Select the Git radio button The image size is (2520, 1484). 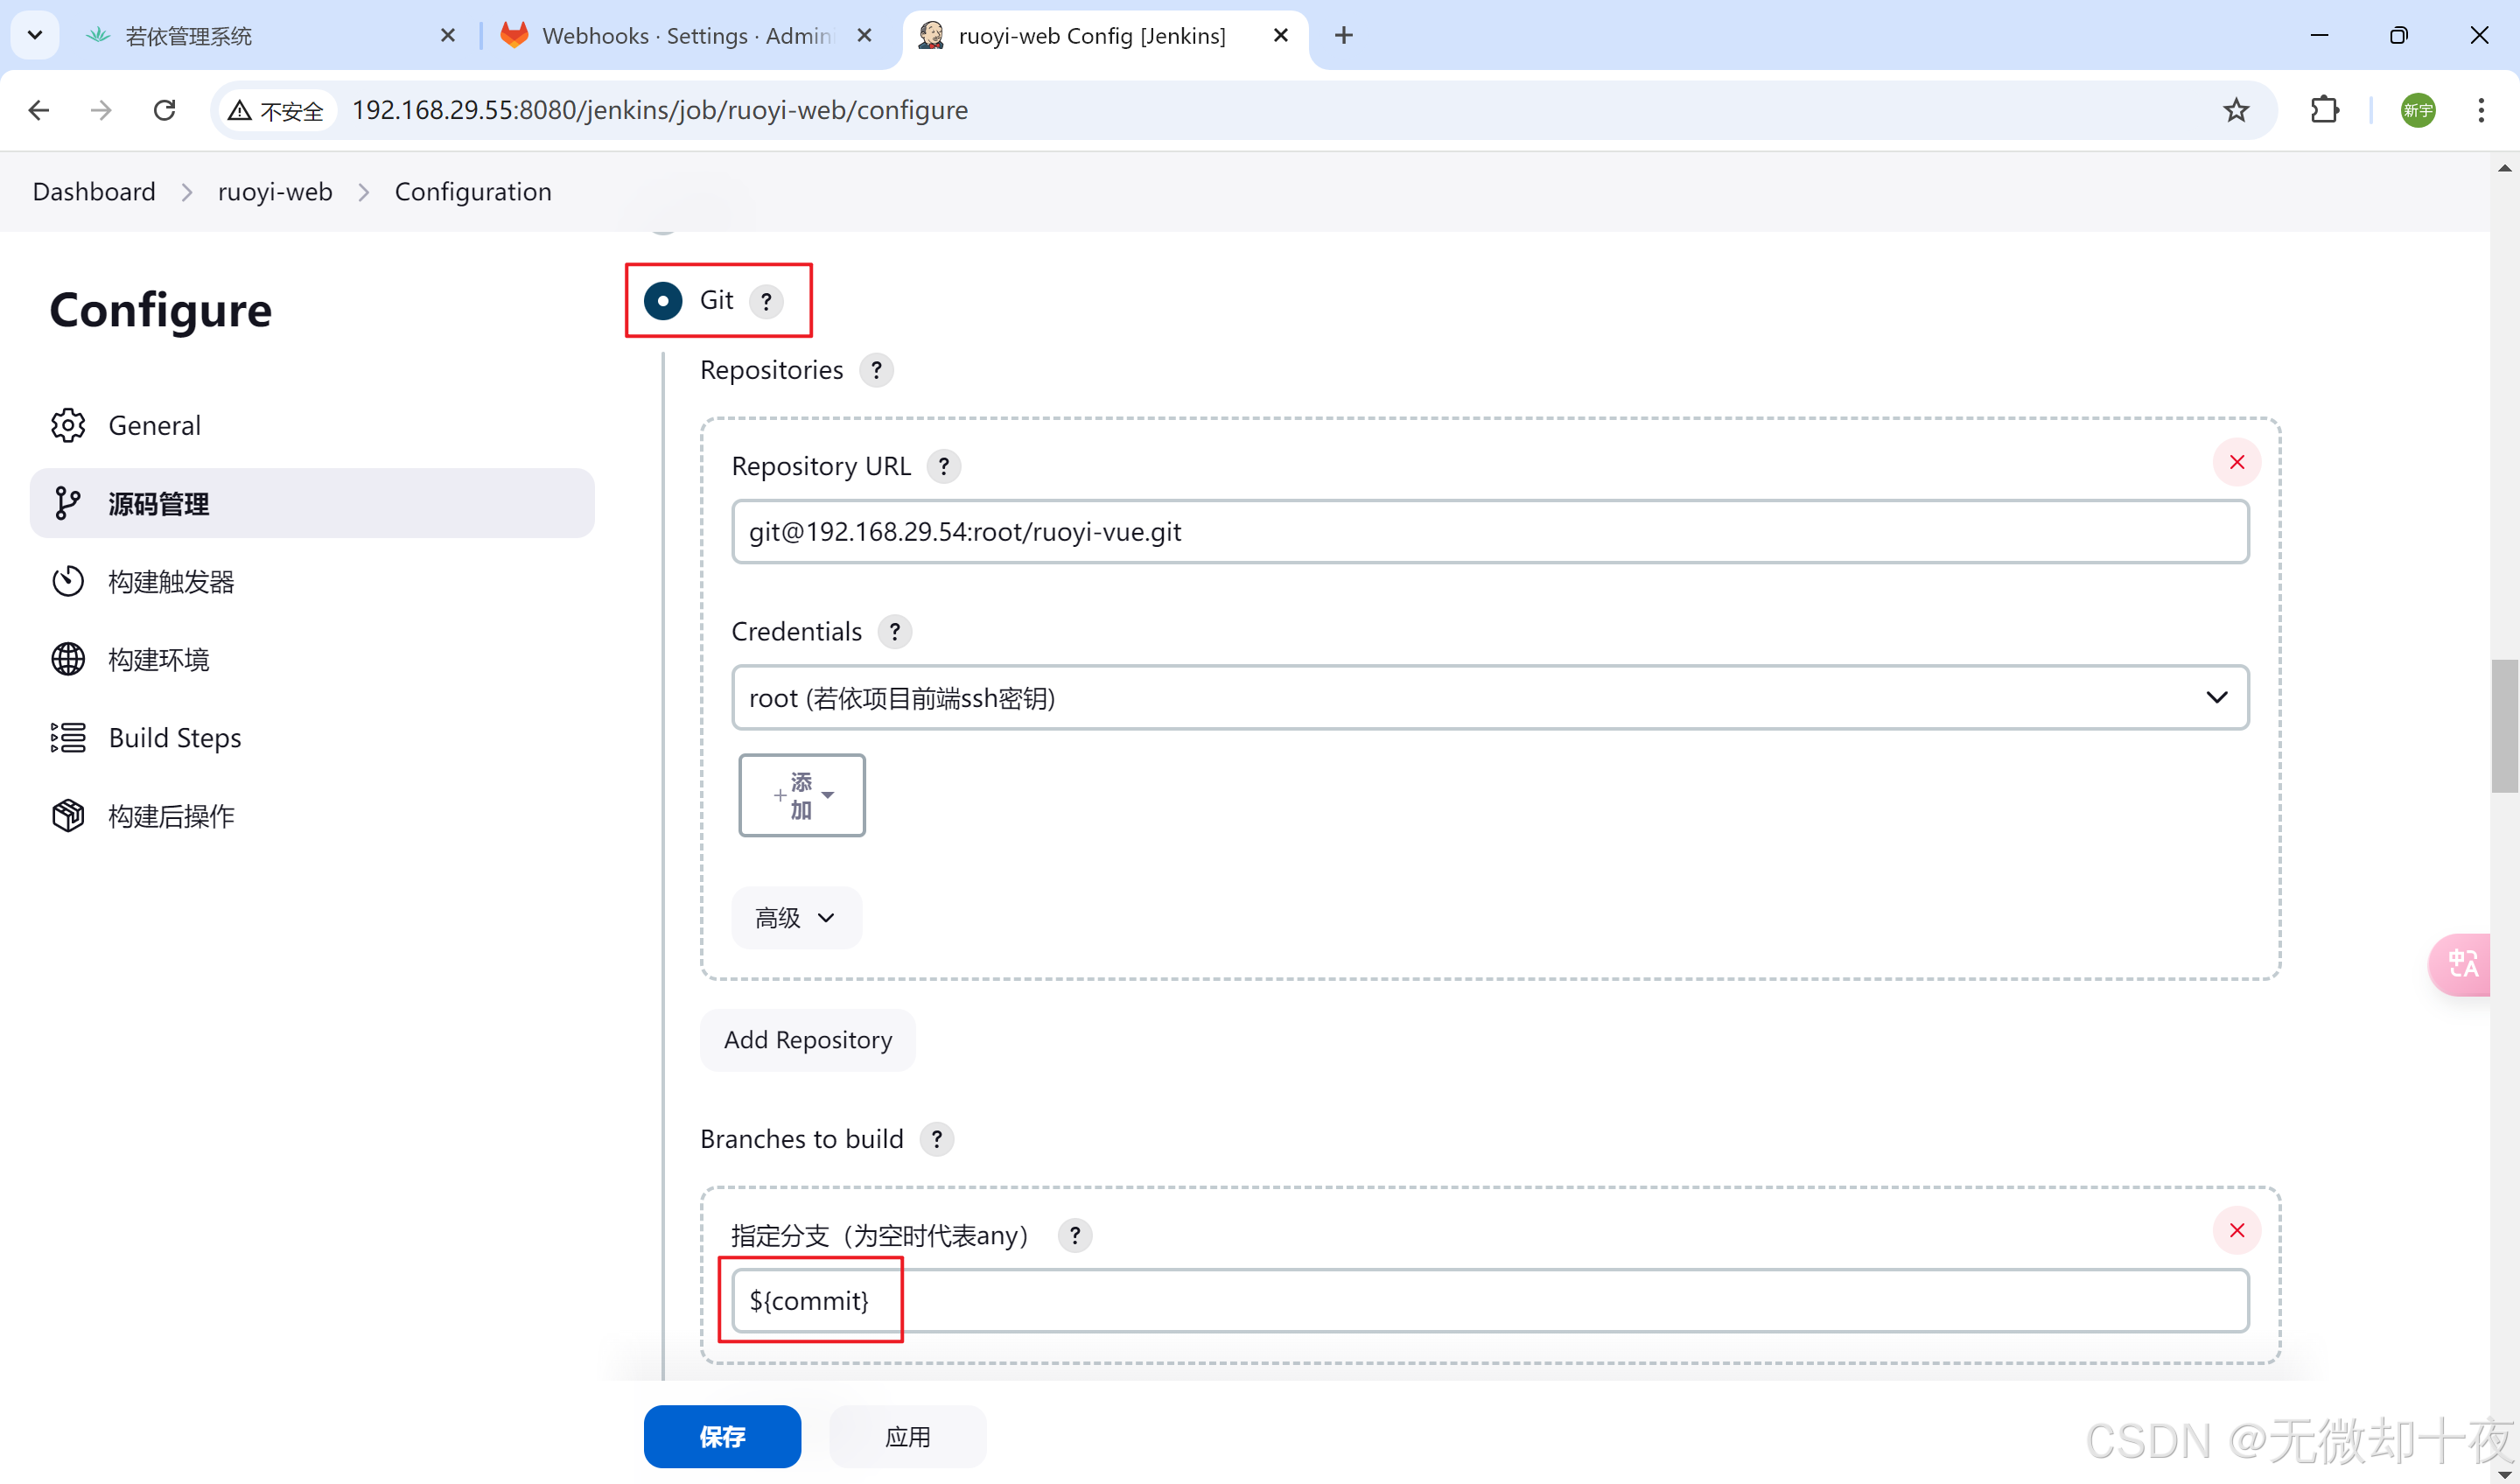click(663, 300)
